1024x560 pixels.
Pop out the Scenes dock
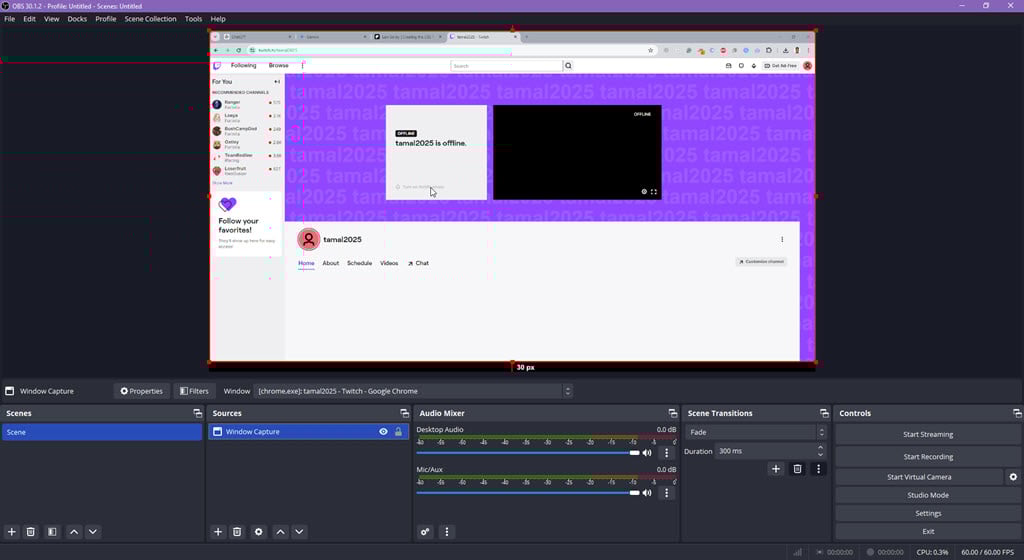point(197,413)
